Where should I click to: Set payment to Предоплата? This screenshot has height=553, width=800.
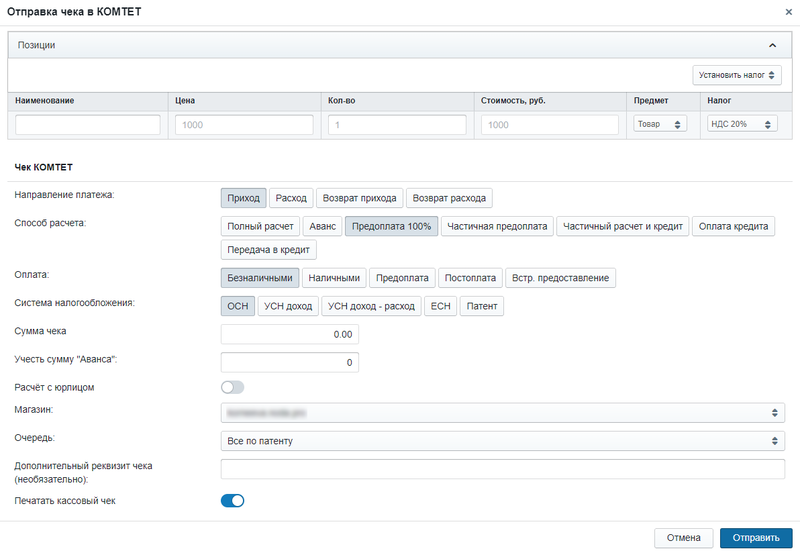click(402, 278)
